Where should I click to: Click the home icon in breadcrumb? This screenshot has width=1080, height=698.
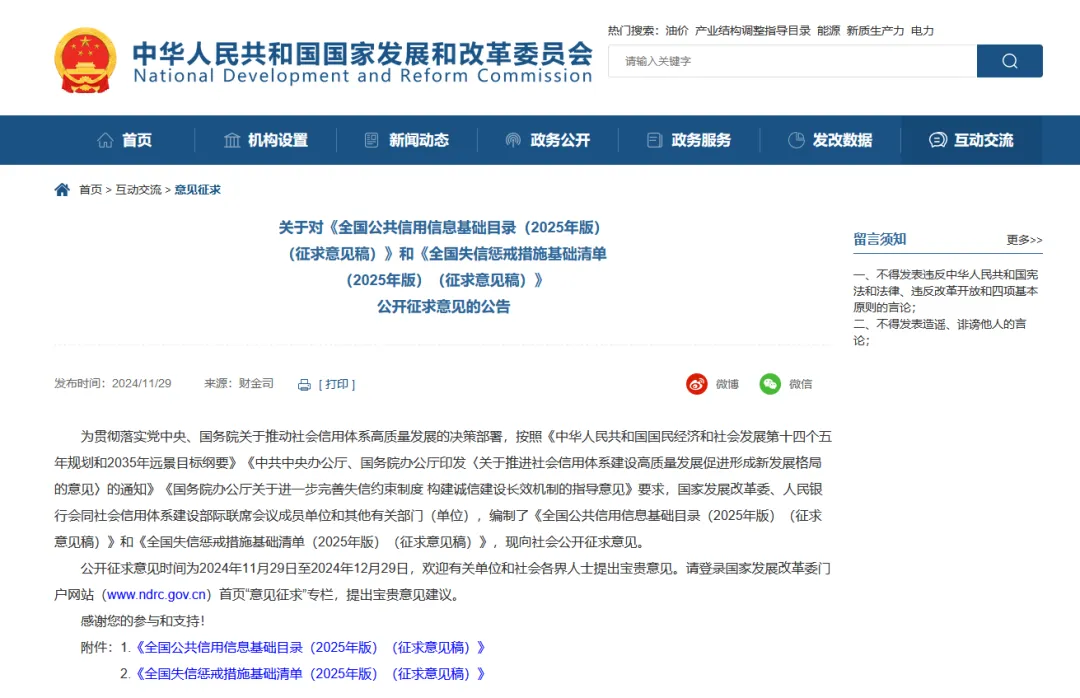[x=62, y=189]
